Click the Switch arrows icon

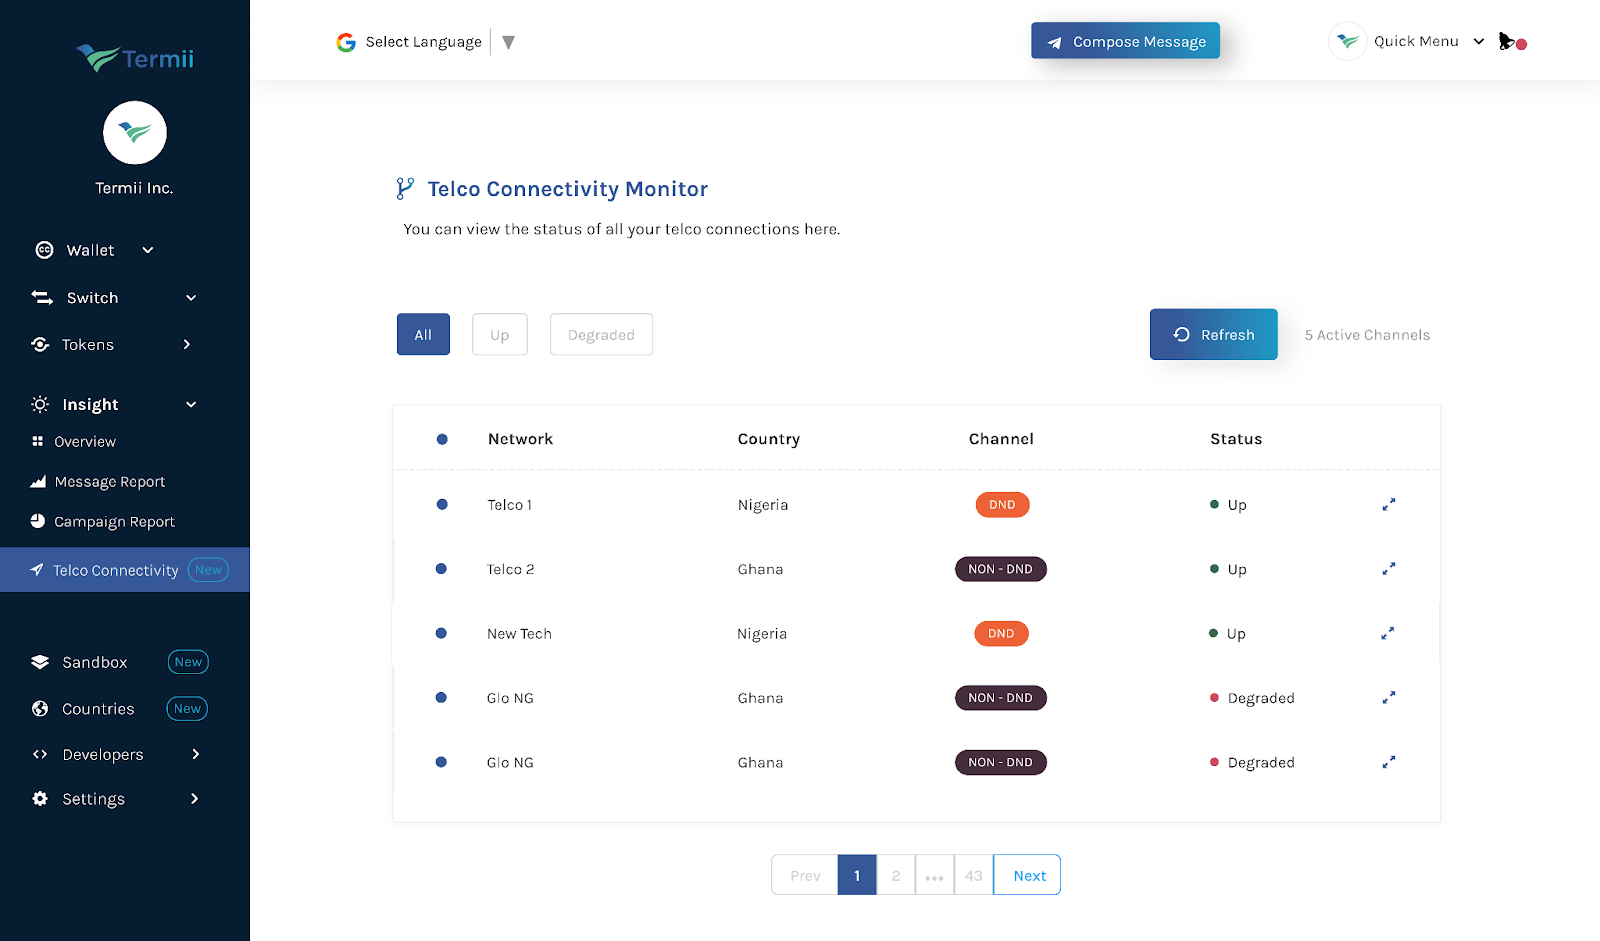[42, 298]
